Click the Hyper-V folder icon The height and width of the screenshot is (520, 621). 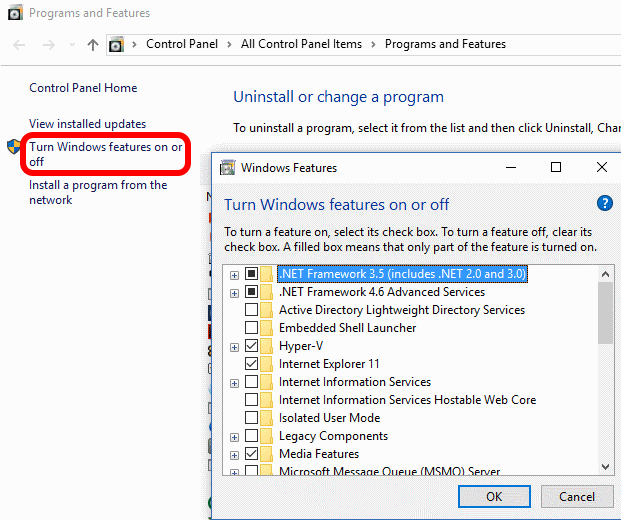pos(267,346)
